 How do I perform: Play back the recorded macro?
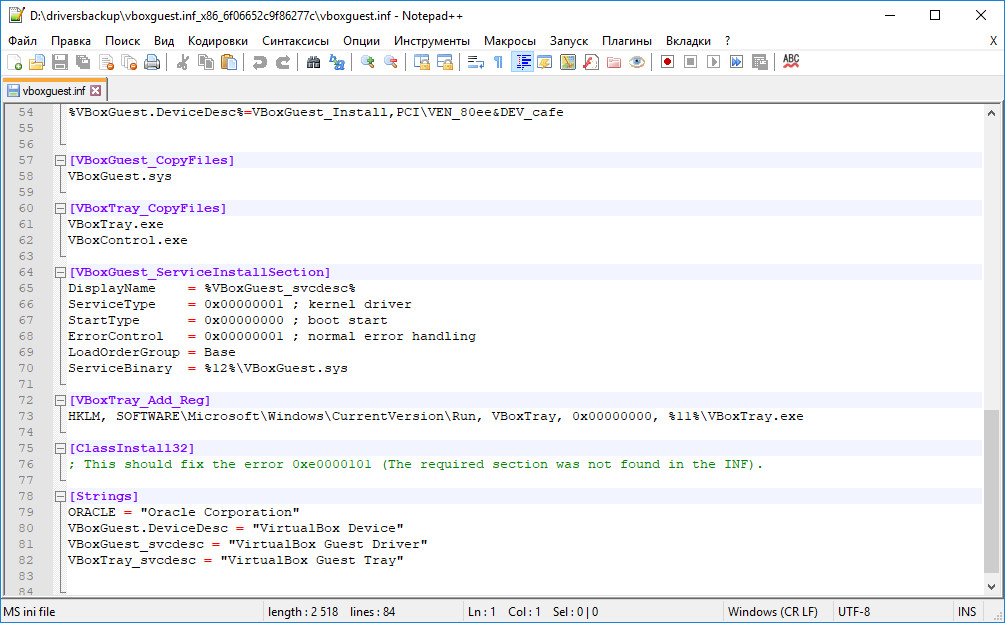pyautogui.click(x=713, y=62)
